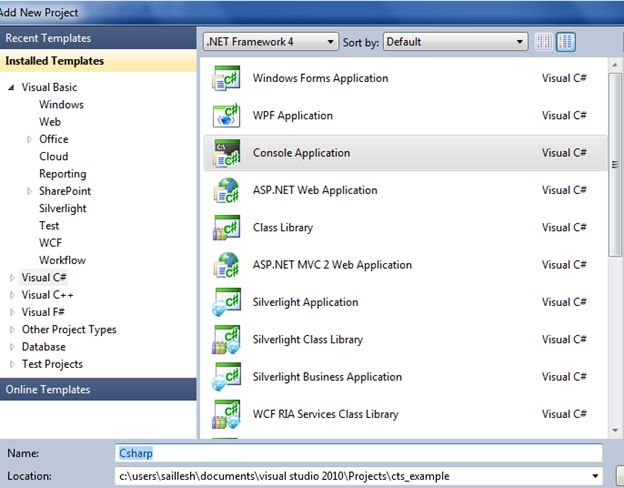
Task: Select the WPF Application template name
Action: coord(292,115)
